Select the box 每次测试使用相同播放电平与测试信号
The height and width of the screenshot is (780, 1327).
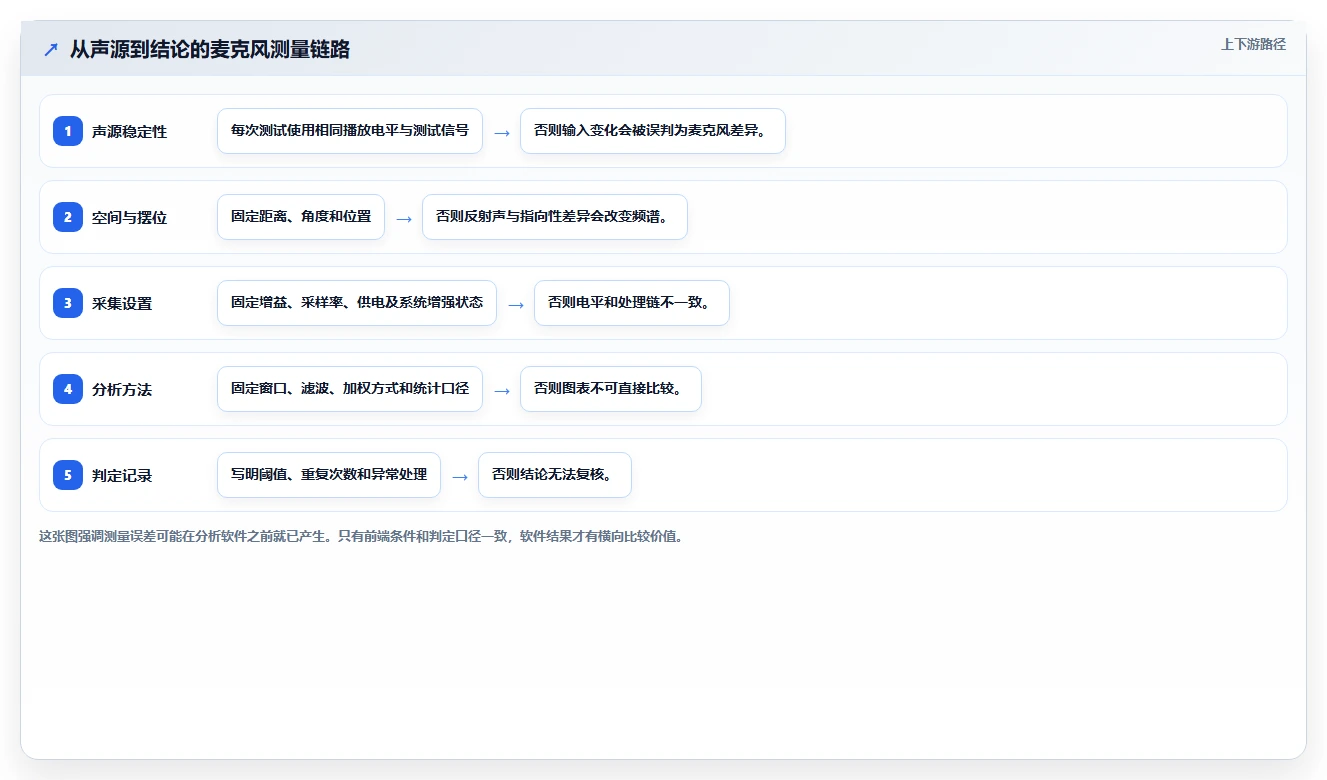click(x=350, y=131)
